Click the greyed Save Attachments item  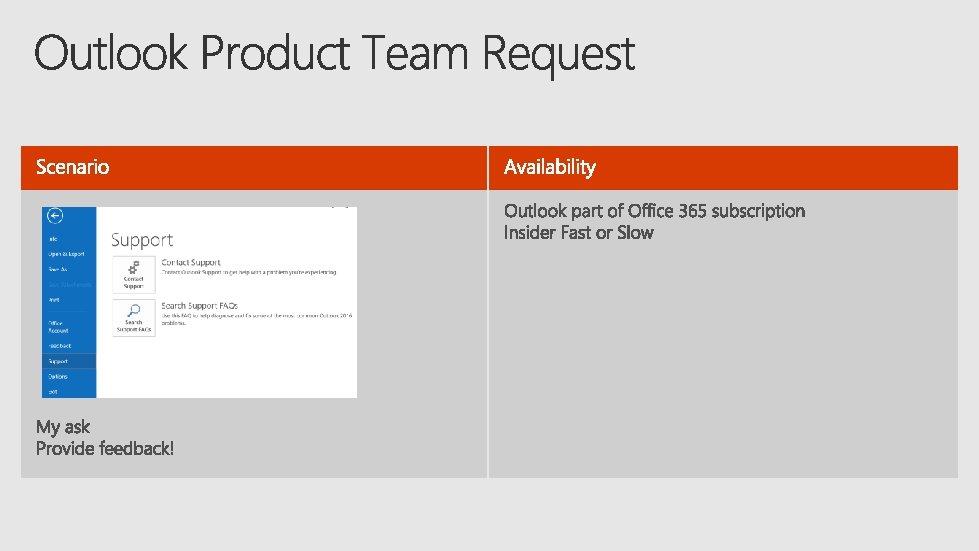click(69, 285)
